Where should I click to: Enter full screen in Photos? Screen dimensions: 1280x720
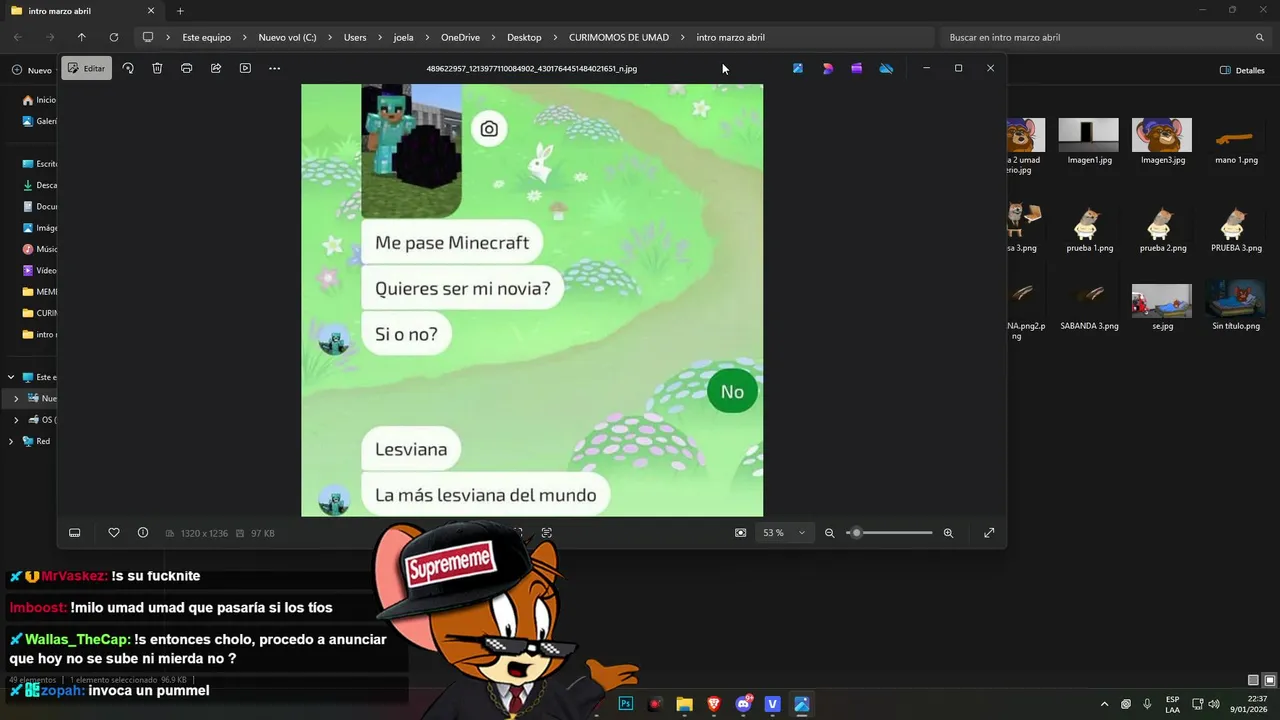(x=989, y=533)
